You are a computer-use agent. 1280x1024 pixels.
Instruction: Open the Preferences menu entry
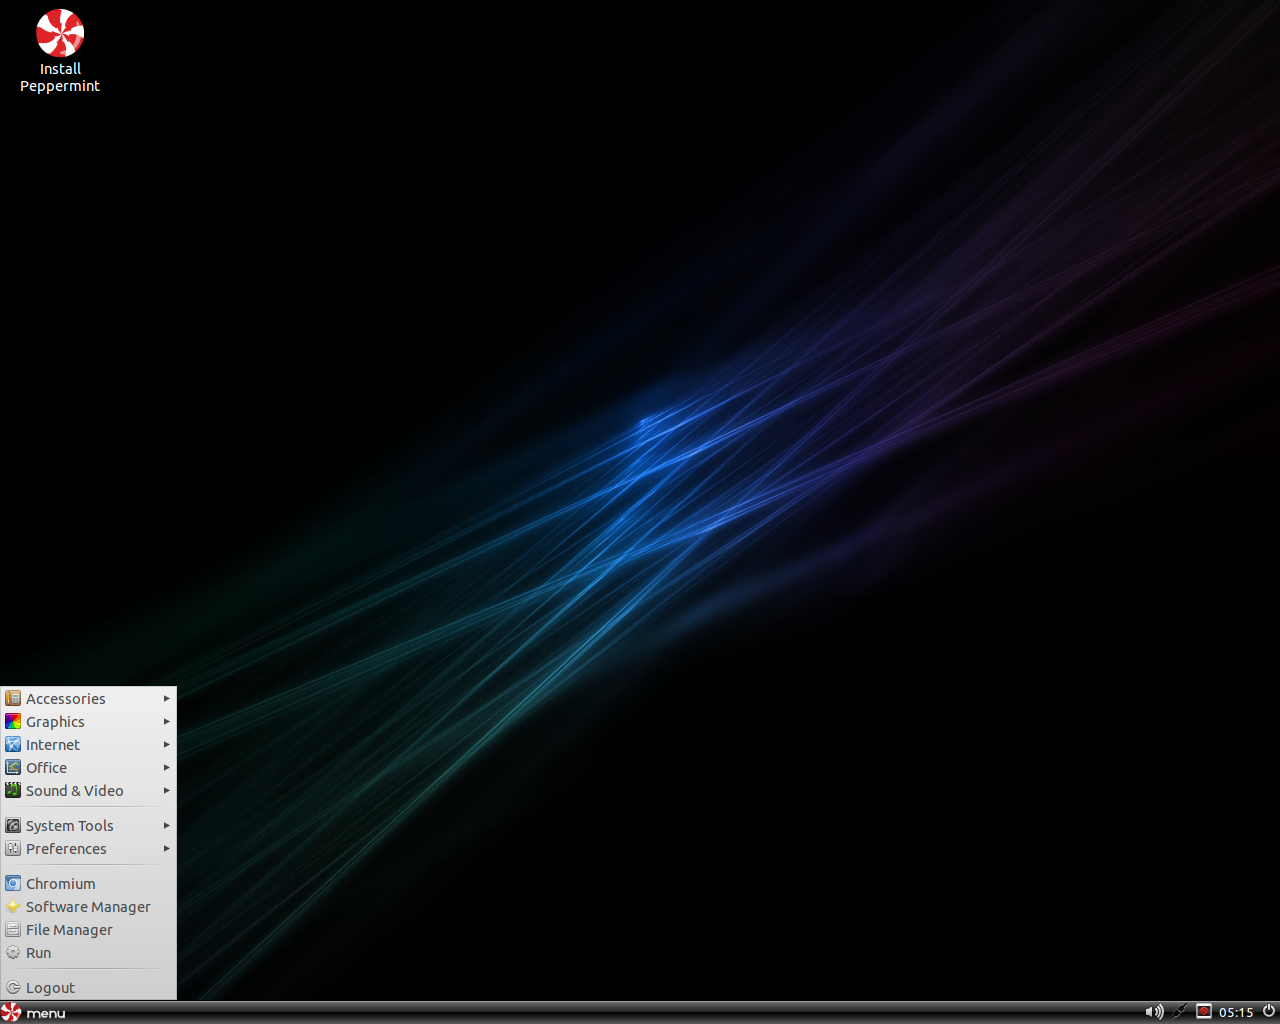click(x=88, y=849)
